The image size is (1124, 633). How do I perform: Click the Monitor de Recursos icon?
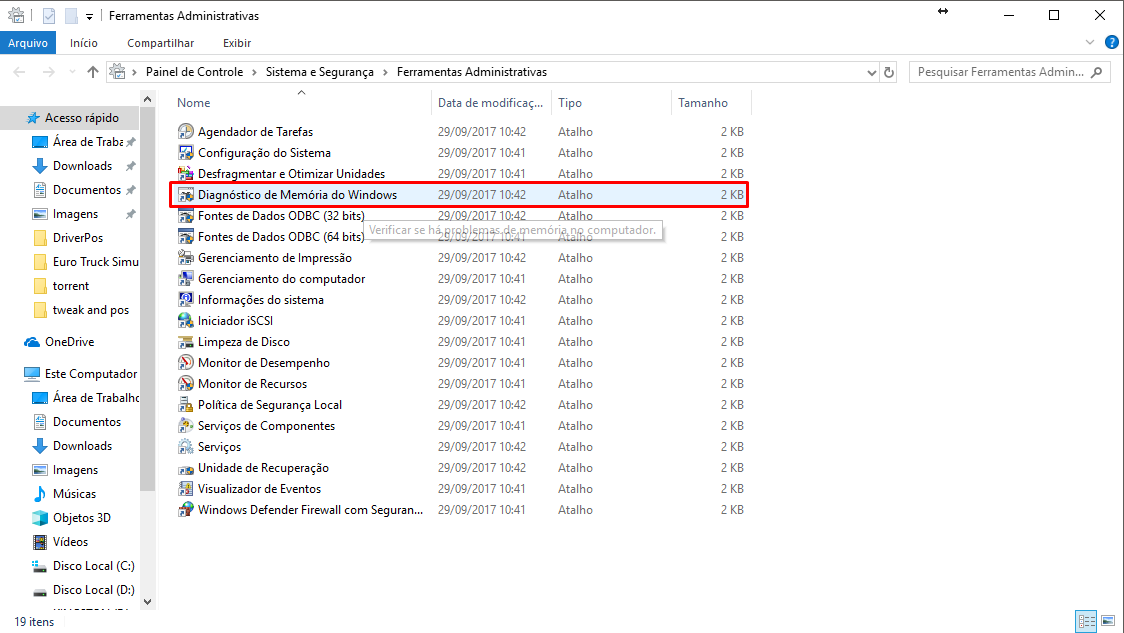point(186,384)
